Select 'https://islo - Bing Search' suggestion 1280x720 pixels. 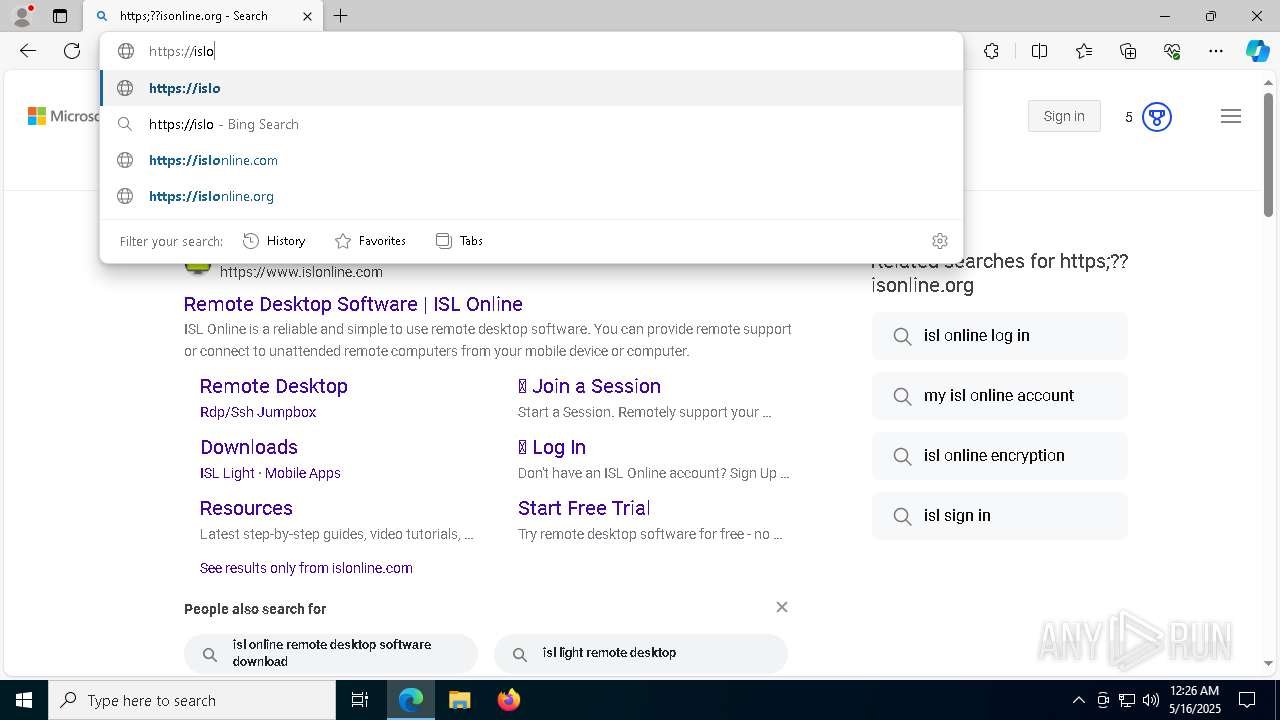pyautogui.click(x=531, y=124)
